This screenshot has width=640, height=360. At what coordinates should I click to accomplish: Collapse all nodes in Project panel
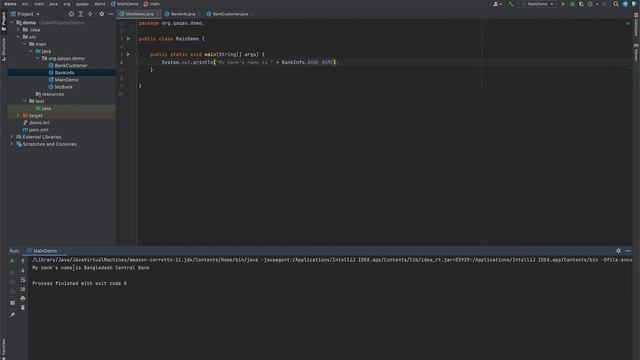pos(90,14)
